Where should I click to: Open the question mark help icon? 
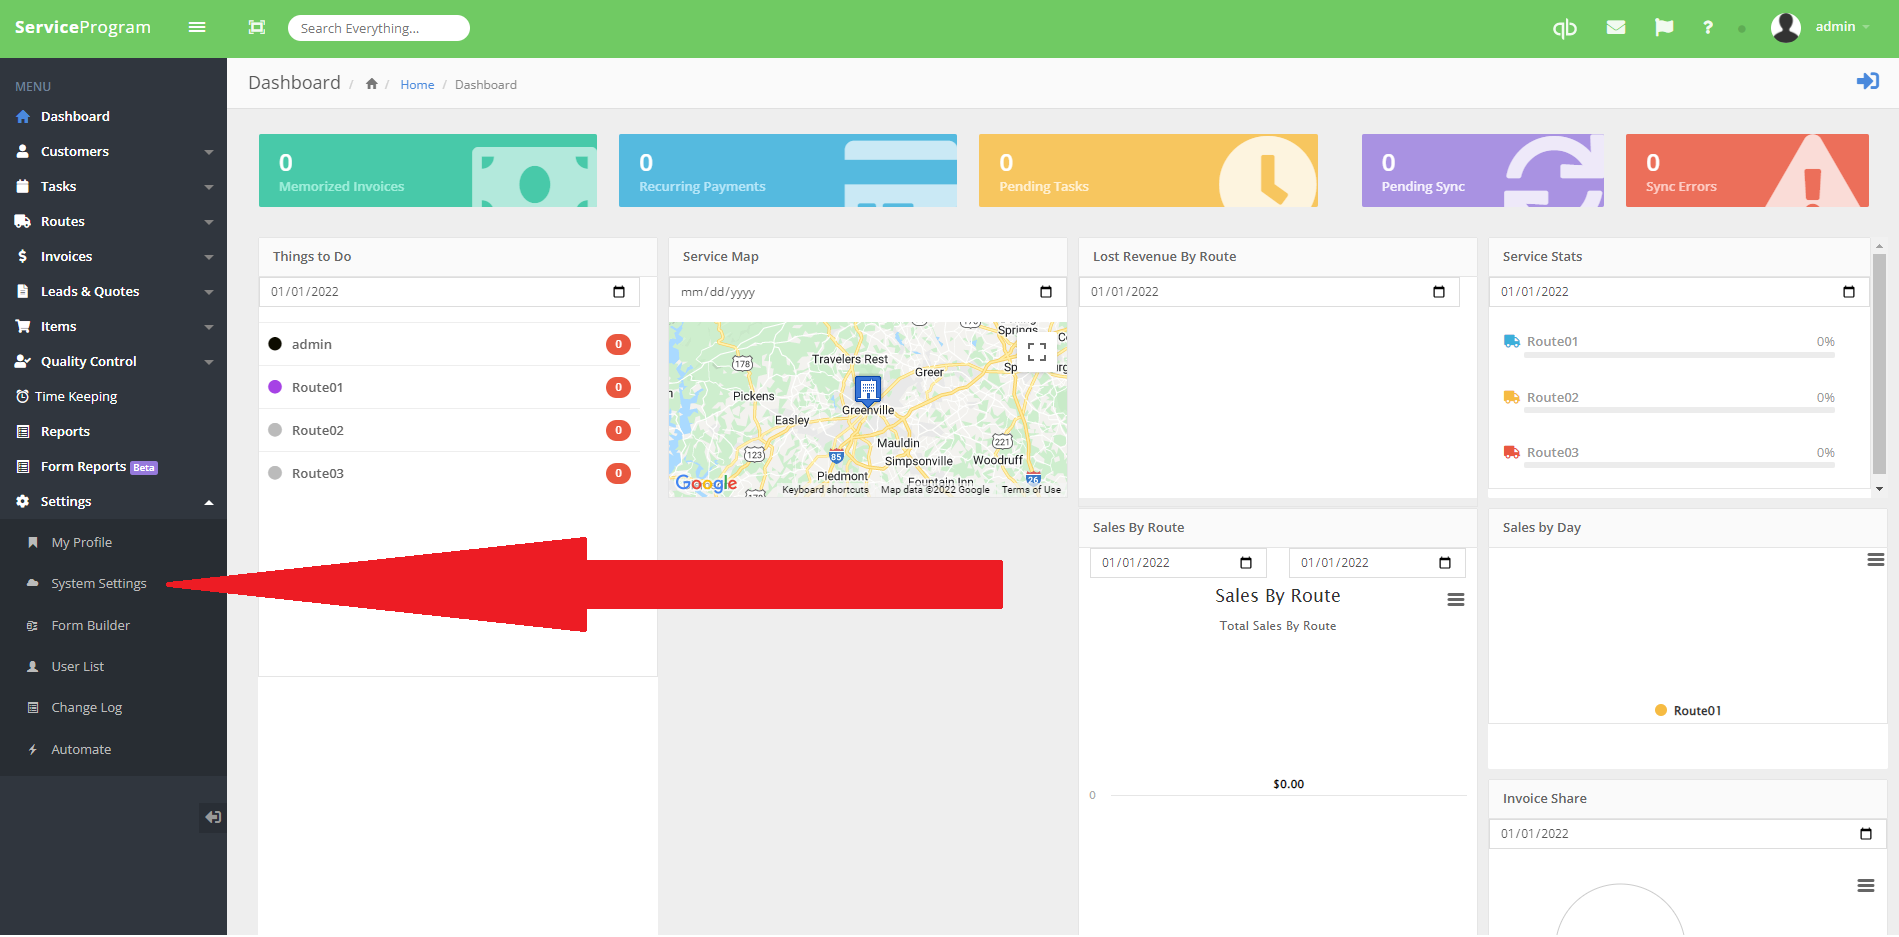tap(1708, 28)
